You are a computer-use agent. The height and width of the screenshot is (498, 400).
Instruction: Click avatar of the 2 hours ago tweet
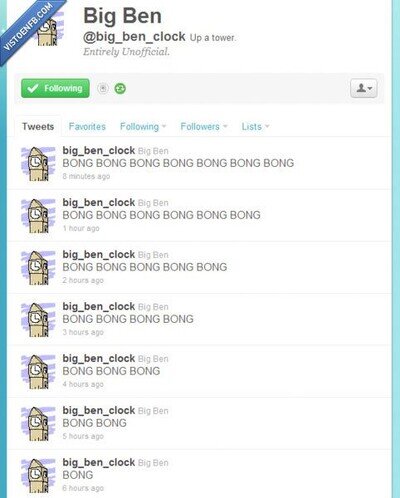point(38,268)
